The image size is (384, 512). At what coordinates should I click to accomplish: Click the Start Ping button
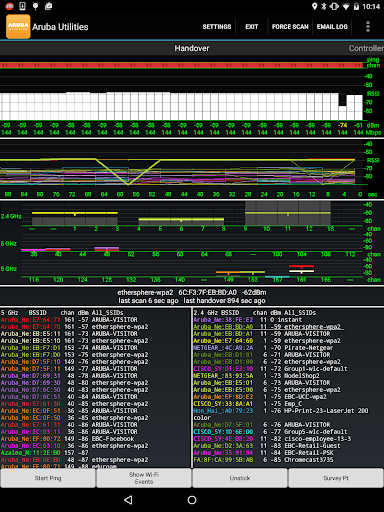pos(48,478)
